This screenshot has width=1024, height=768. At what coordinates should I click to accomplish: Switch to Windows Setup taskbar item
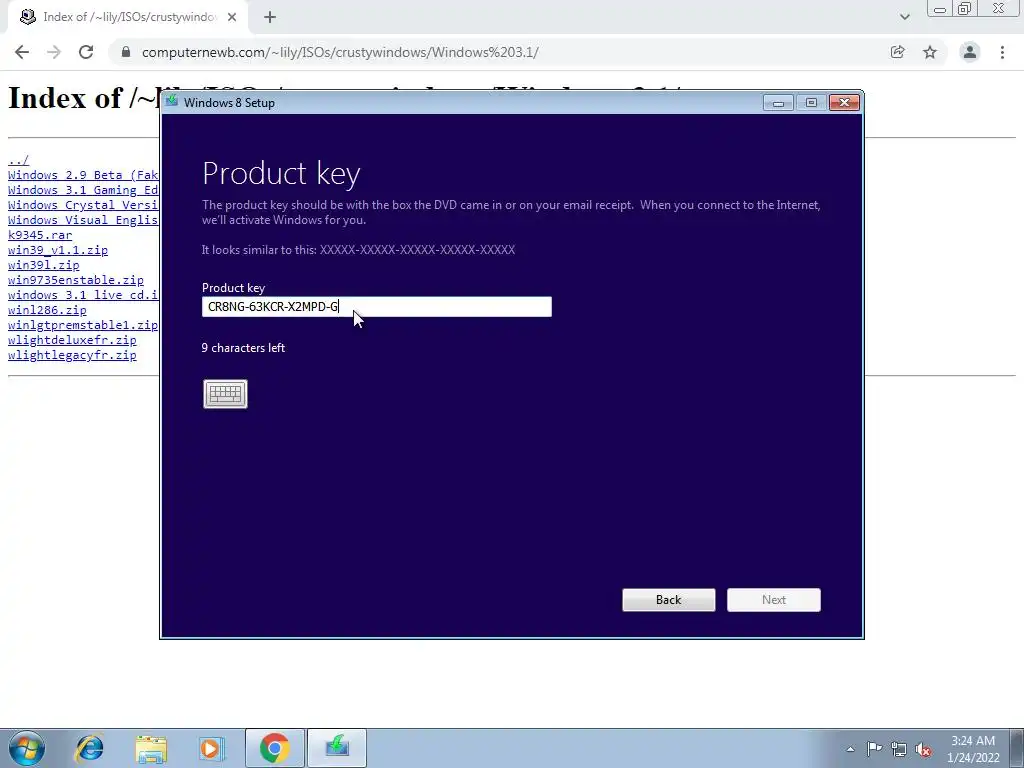[337, 748]
